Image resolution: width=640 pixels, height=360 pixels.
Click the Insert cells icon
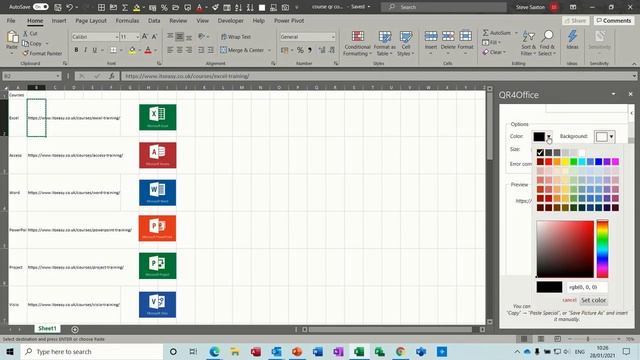(431, 37)
